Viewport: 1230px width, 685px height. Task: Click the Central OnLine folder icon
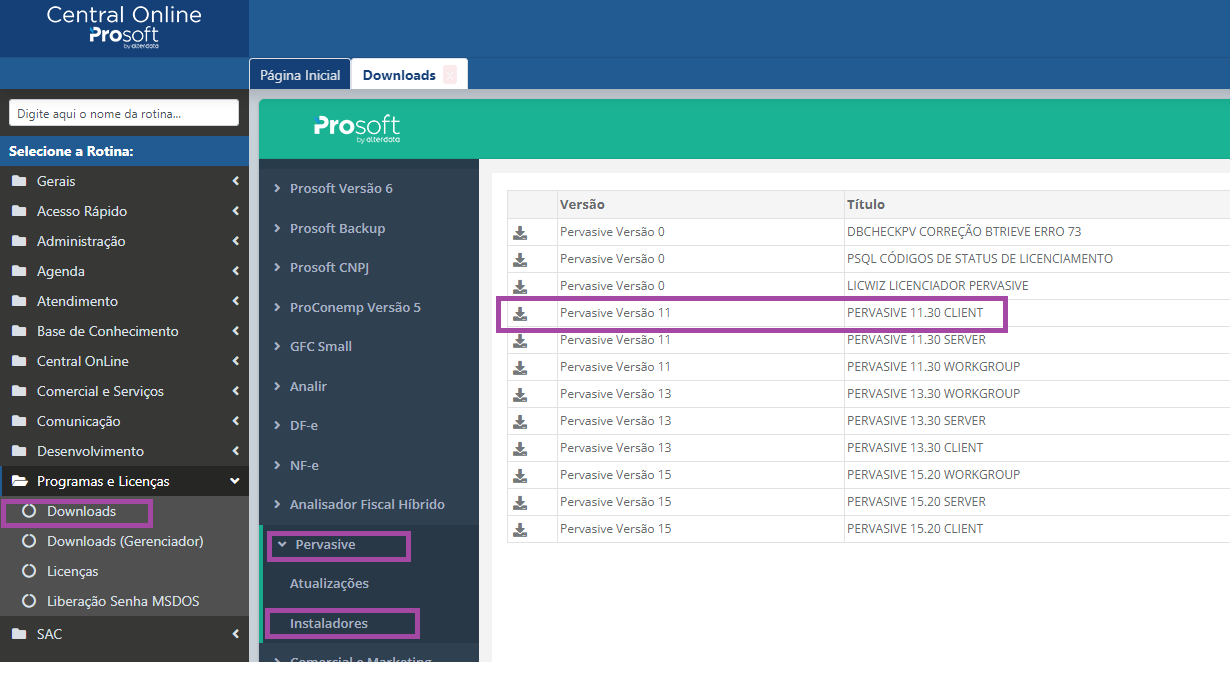tap(19, 361)
